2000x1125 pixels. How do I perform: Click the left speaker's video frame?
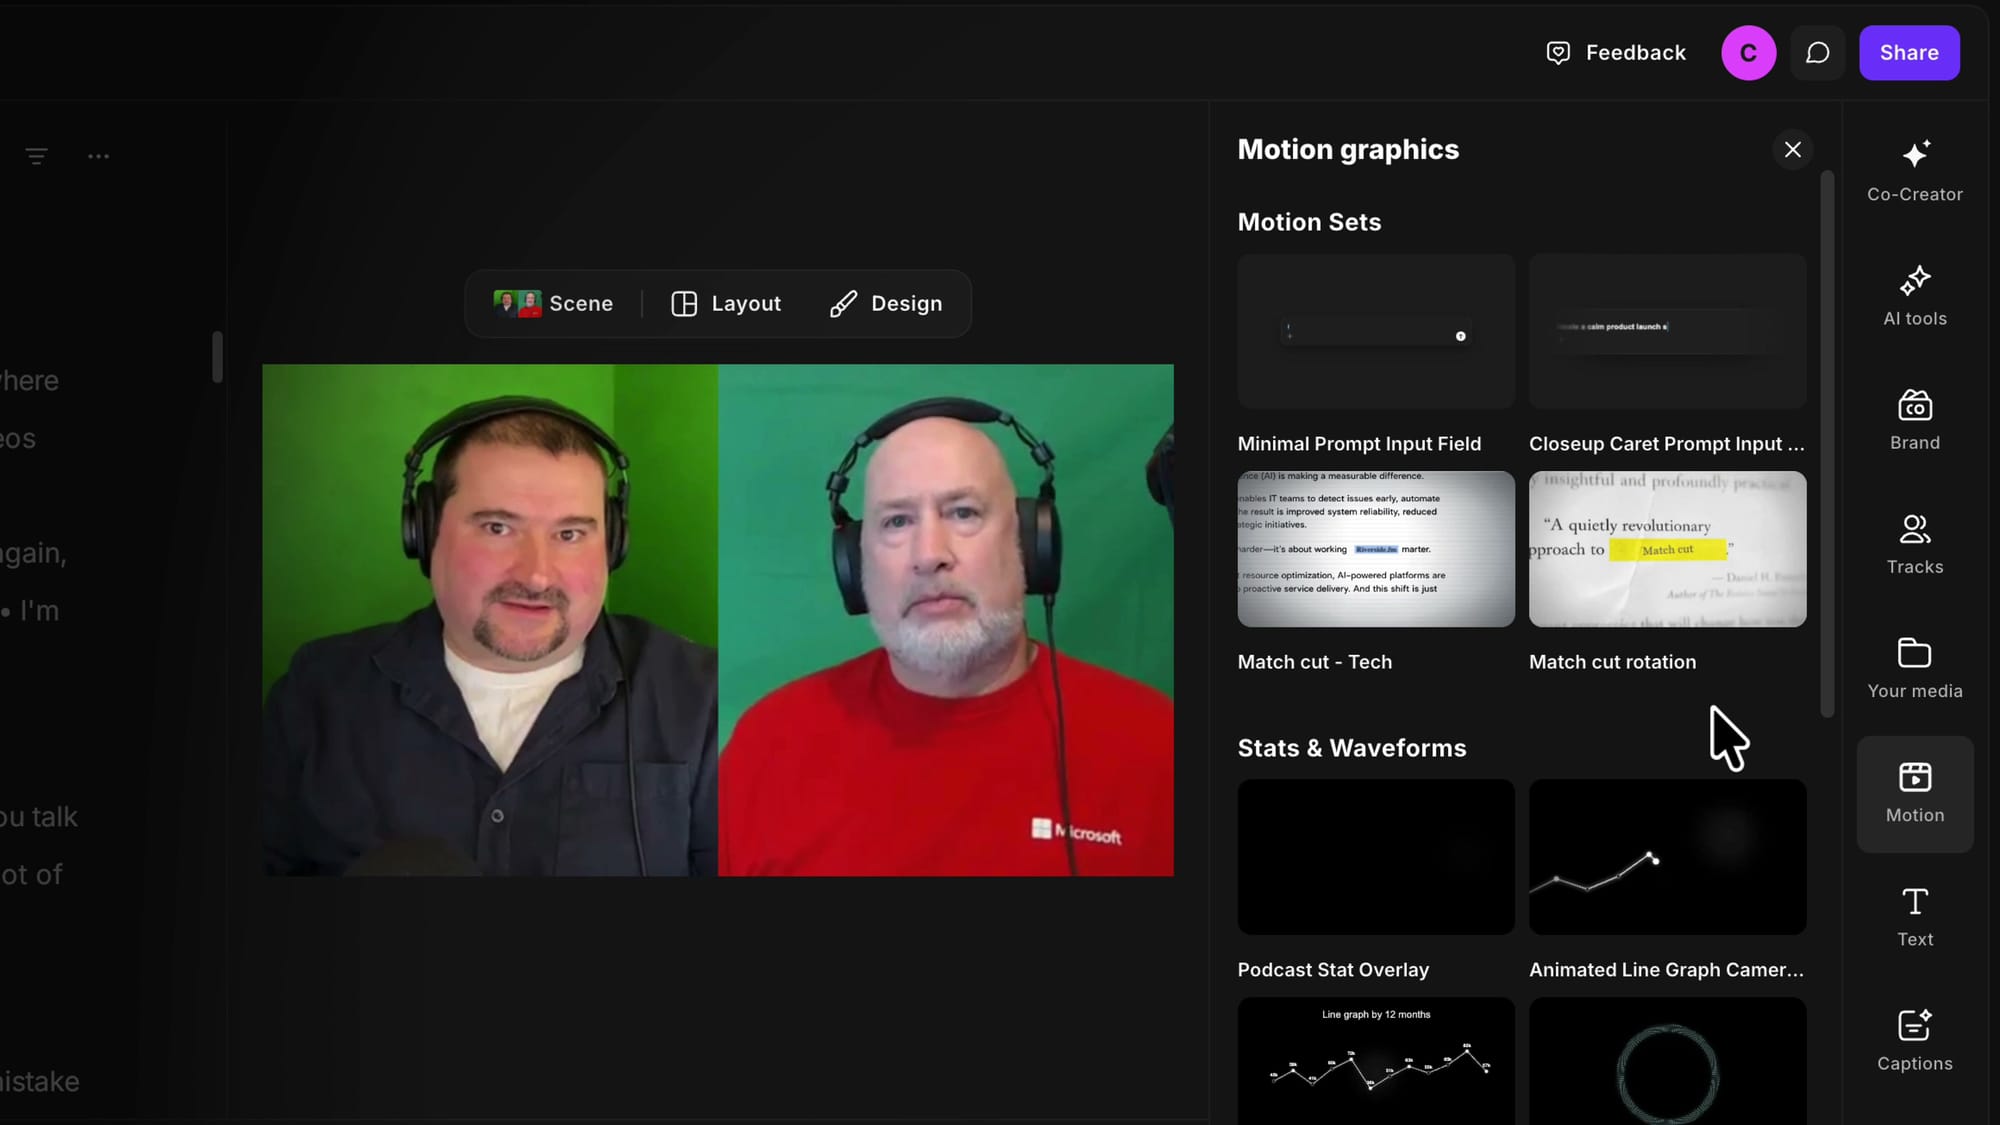(x=490, y=620)
